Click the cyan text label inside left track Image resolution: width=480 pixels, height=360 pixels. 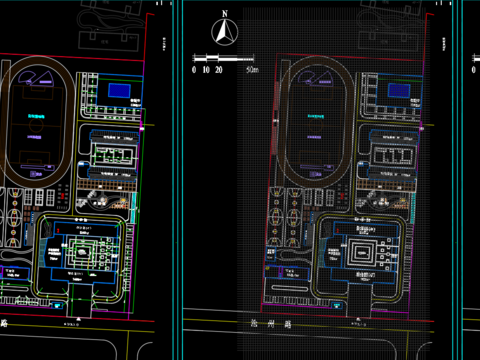(x=36, y=116)
